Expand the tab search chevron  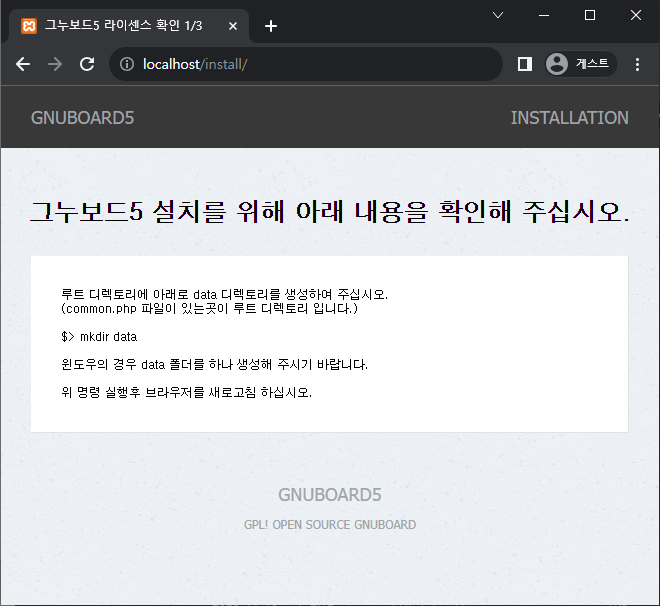(x=498, y=16)
